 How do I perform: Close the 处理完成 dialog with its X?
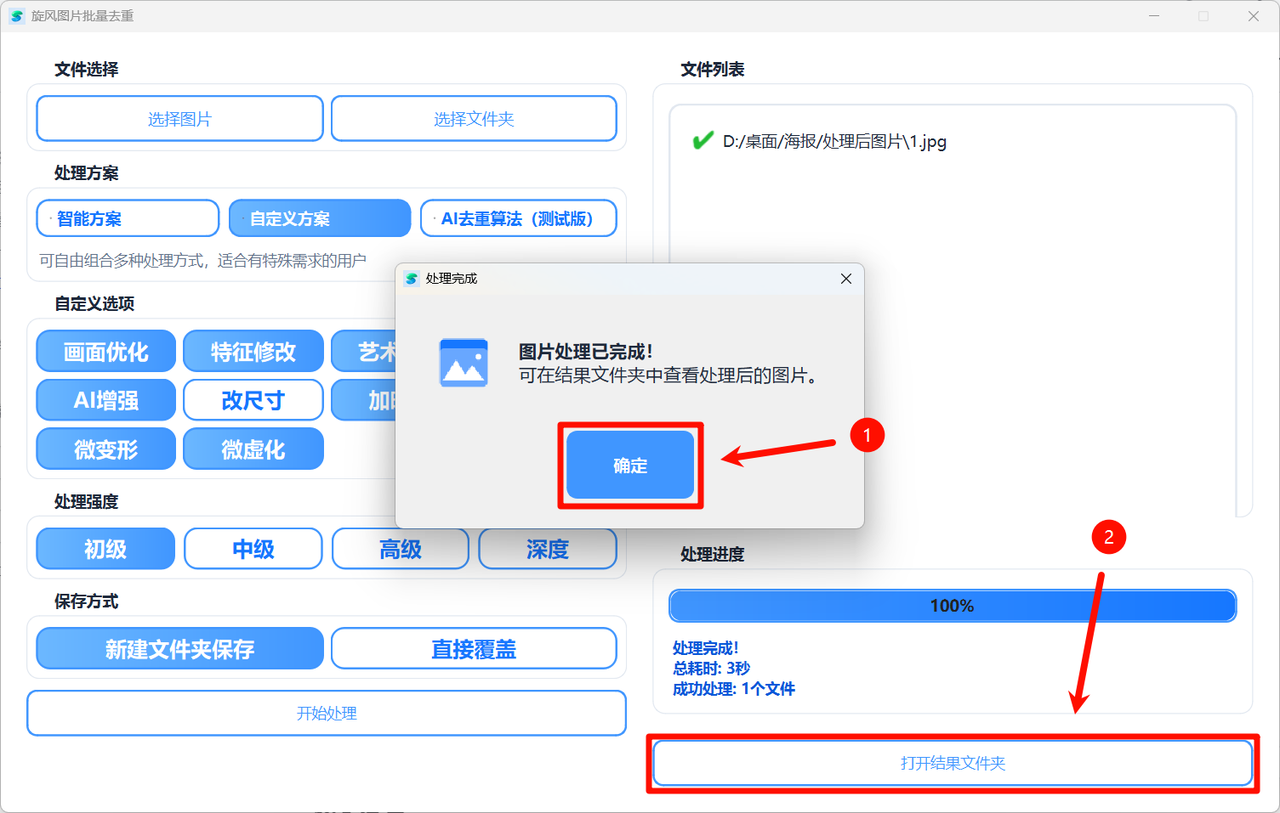[x=846, y=279]
